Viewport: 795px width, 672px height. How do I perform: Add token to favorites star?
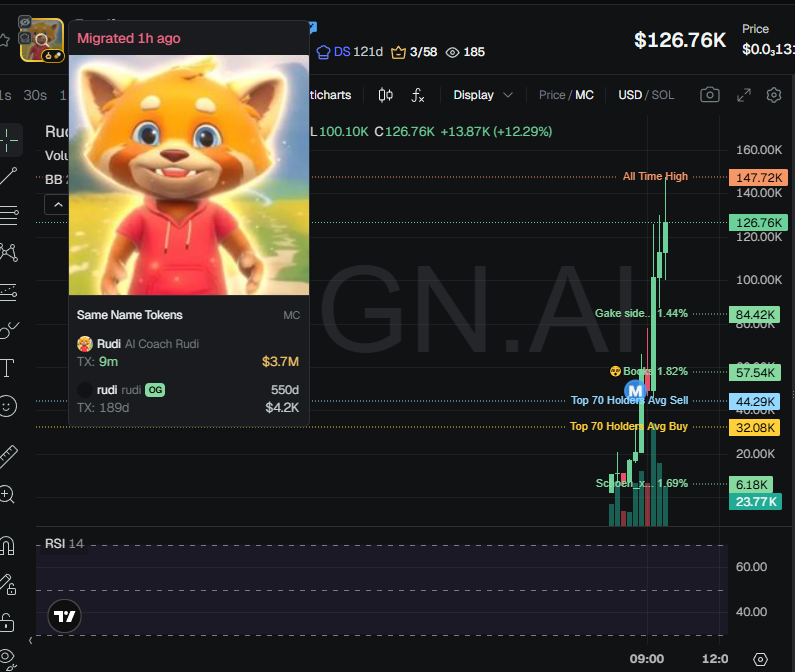(4, 41)
